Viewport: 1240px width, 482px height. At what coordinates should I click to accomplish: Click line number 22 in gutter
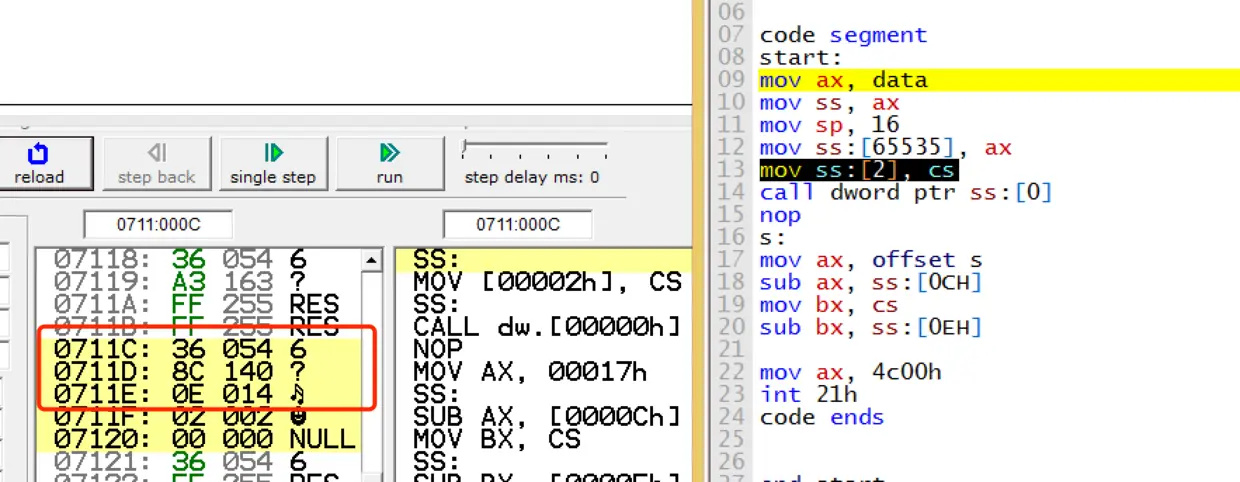[x=732, y=372]
